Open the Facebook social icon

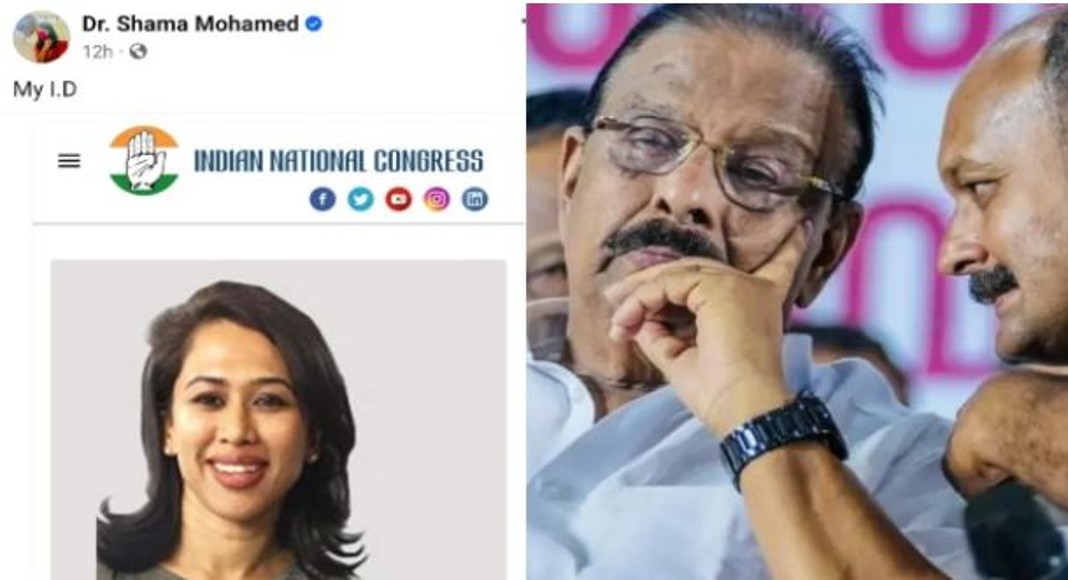(x=323, y=199)
